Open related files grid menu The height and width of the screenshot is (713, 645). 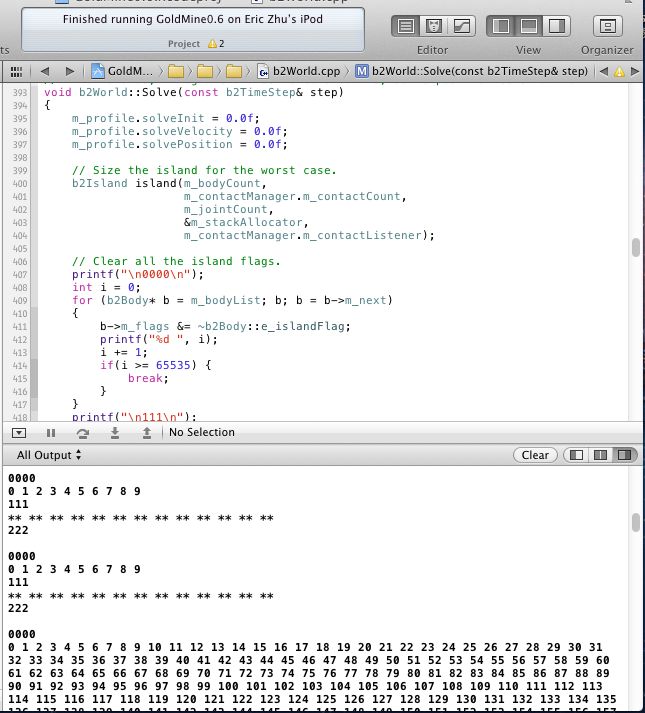click(x=16, y=71)
